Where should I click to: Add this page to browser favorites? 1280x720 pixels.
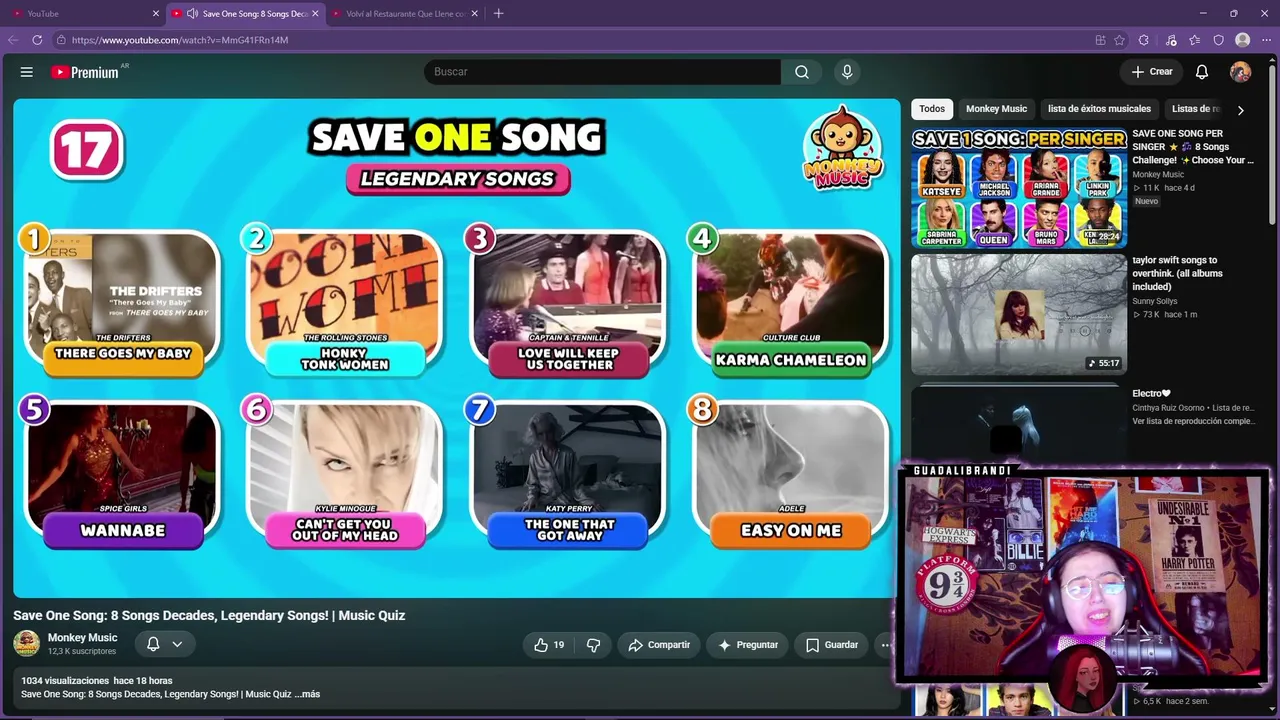point(1119,40)
